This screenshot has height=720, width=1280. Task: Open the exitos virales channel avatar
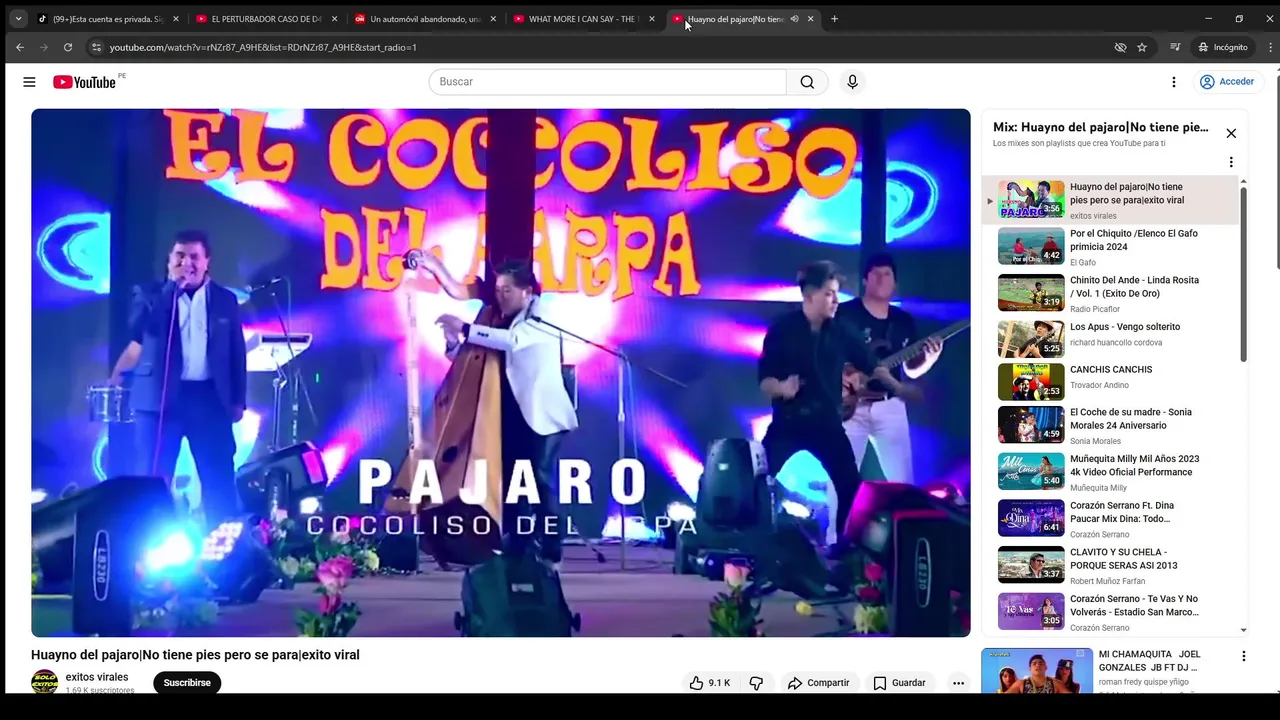tap(44, 682)
